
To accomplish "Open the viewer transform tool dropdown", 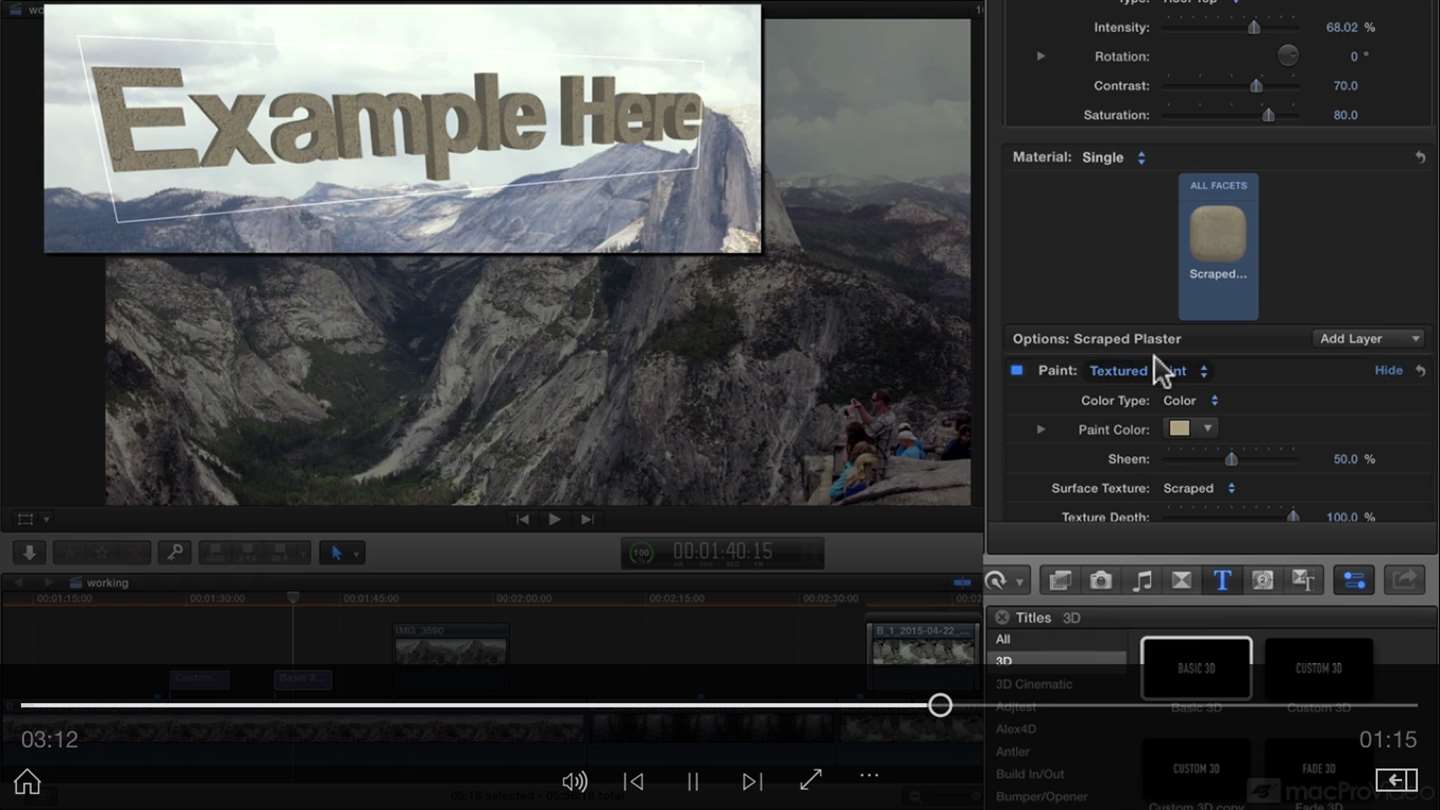I will click(x=33, y=519).
